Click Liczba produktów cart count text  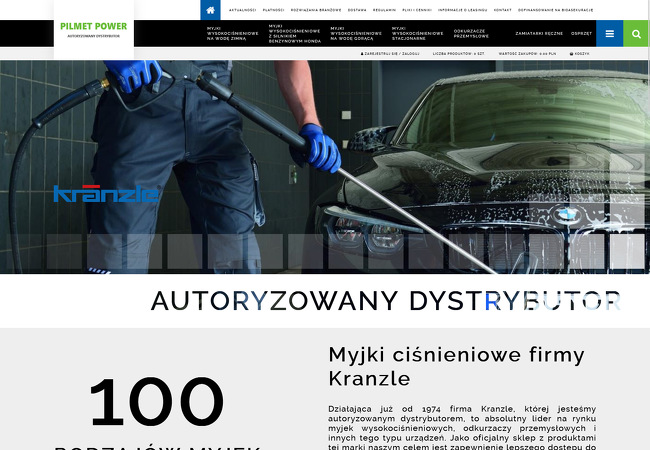coord(458,54)
